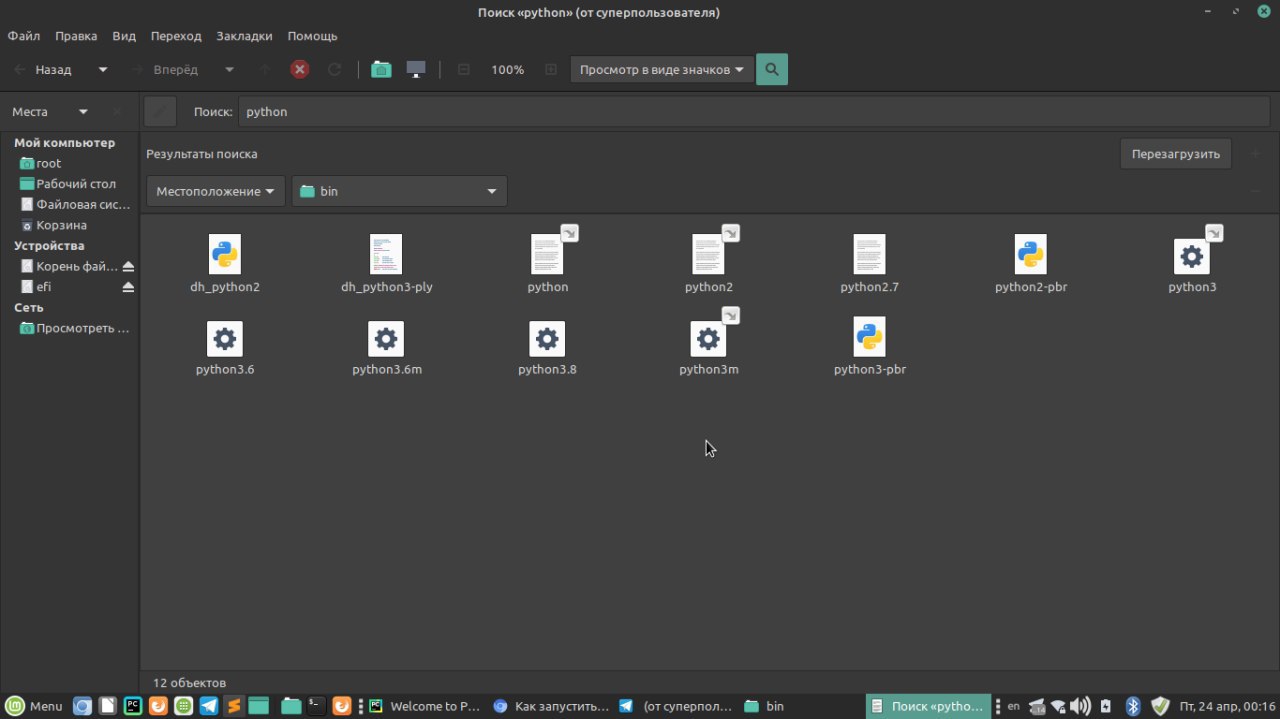Open Telegram from taskbar launcher
1280x719 pixels.
coord(209,706)
